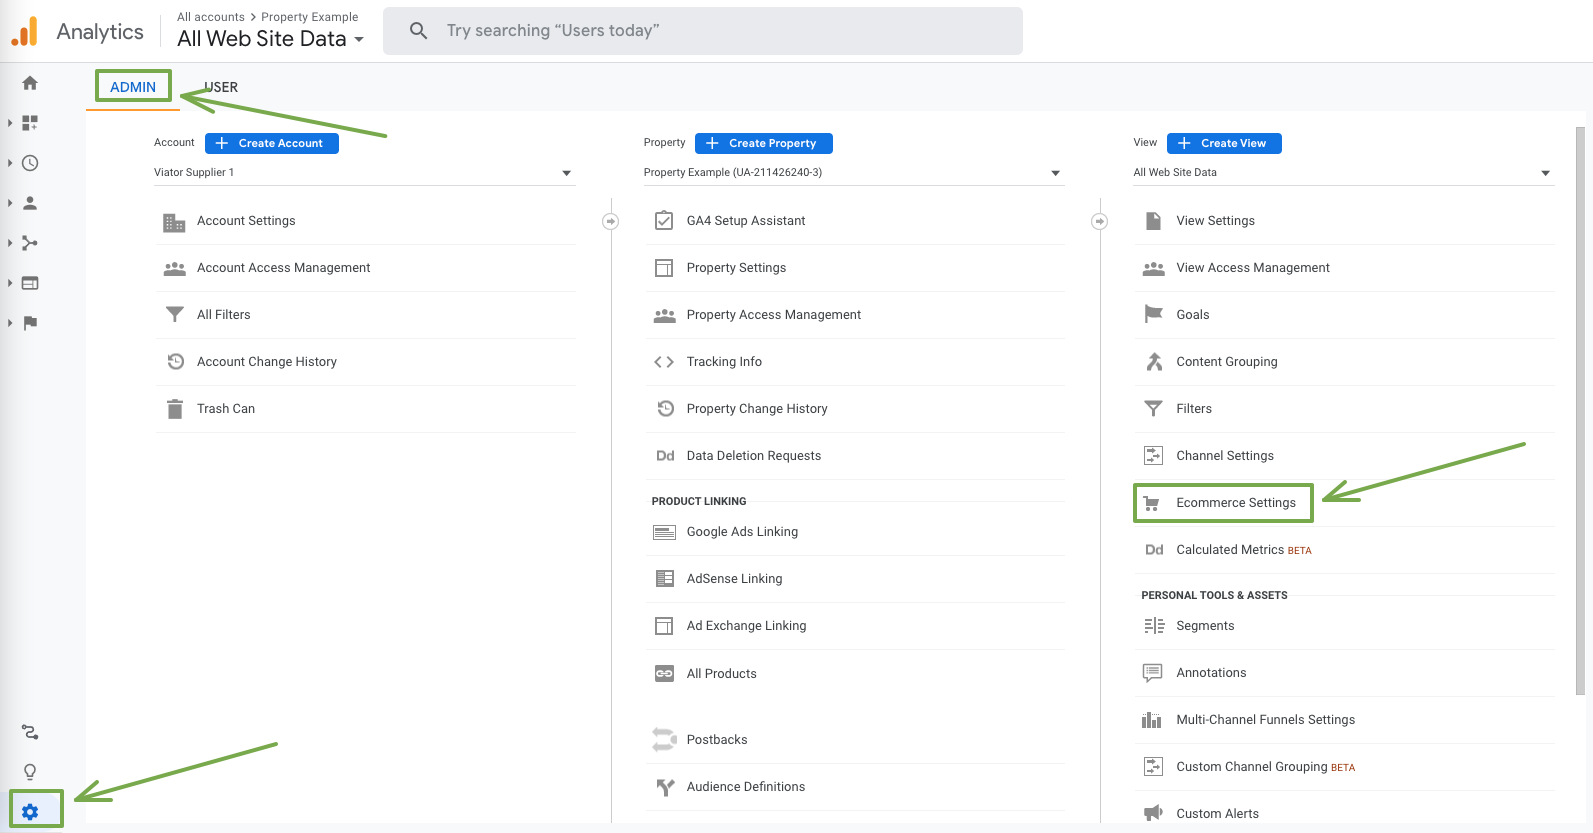The height and width of the screenshot is (833, 1593).
Task: Expand the Conversions section arrow in sidebar
Action: click(x=10, y=323)
